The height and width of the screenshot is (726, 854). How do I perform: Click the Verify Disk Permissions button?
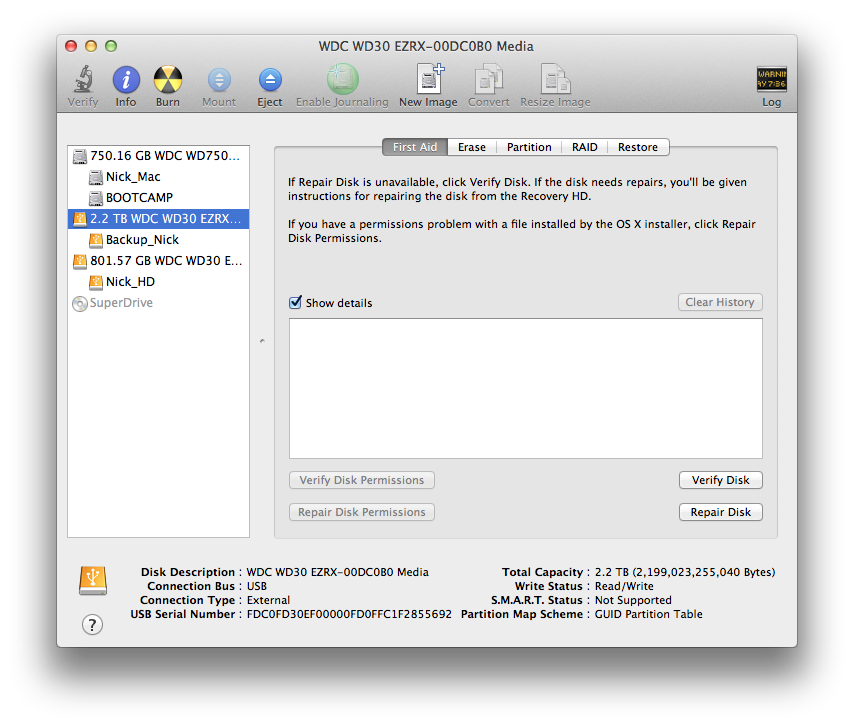pyautogui.click(x=362, y=480)
